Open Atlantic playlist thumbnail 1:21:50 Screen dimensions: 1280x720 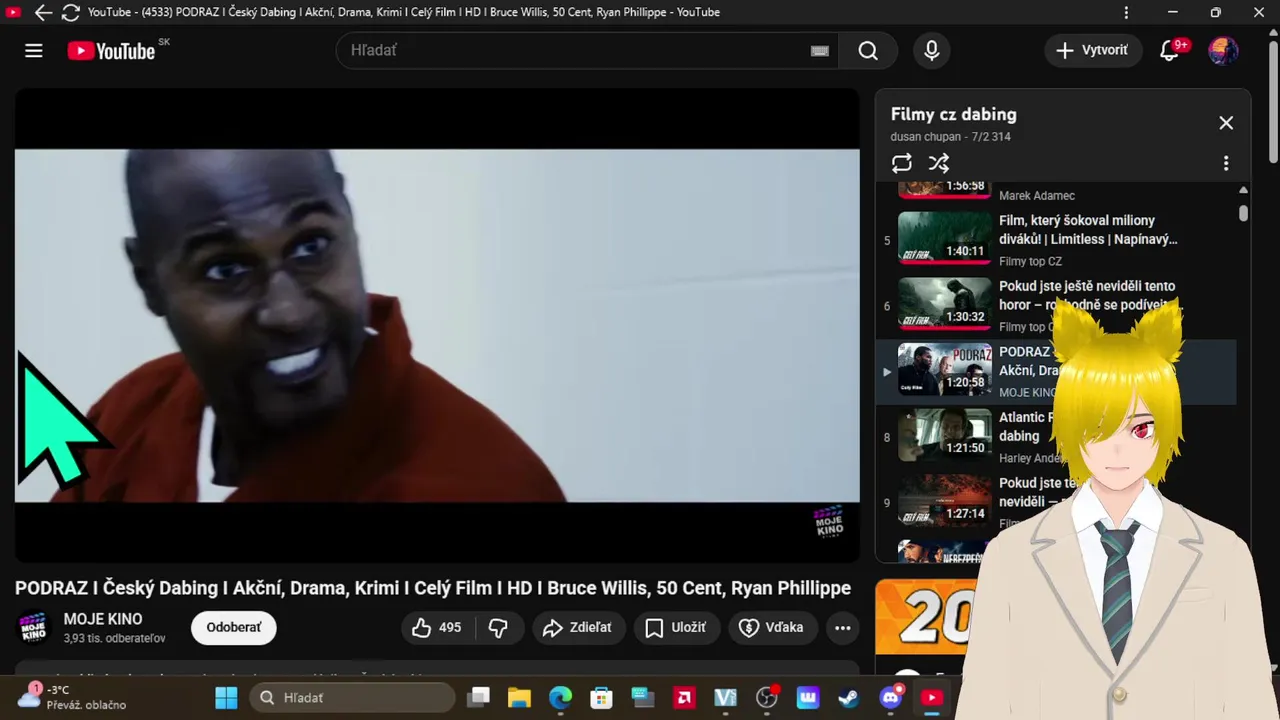(x=944, y=435)
